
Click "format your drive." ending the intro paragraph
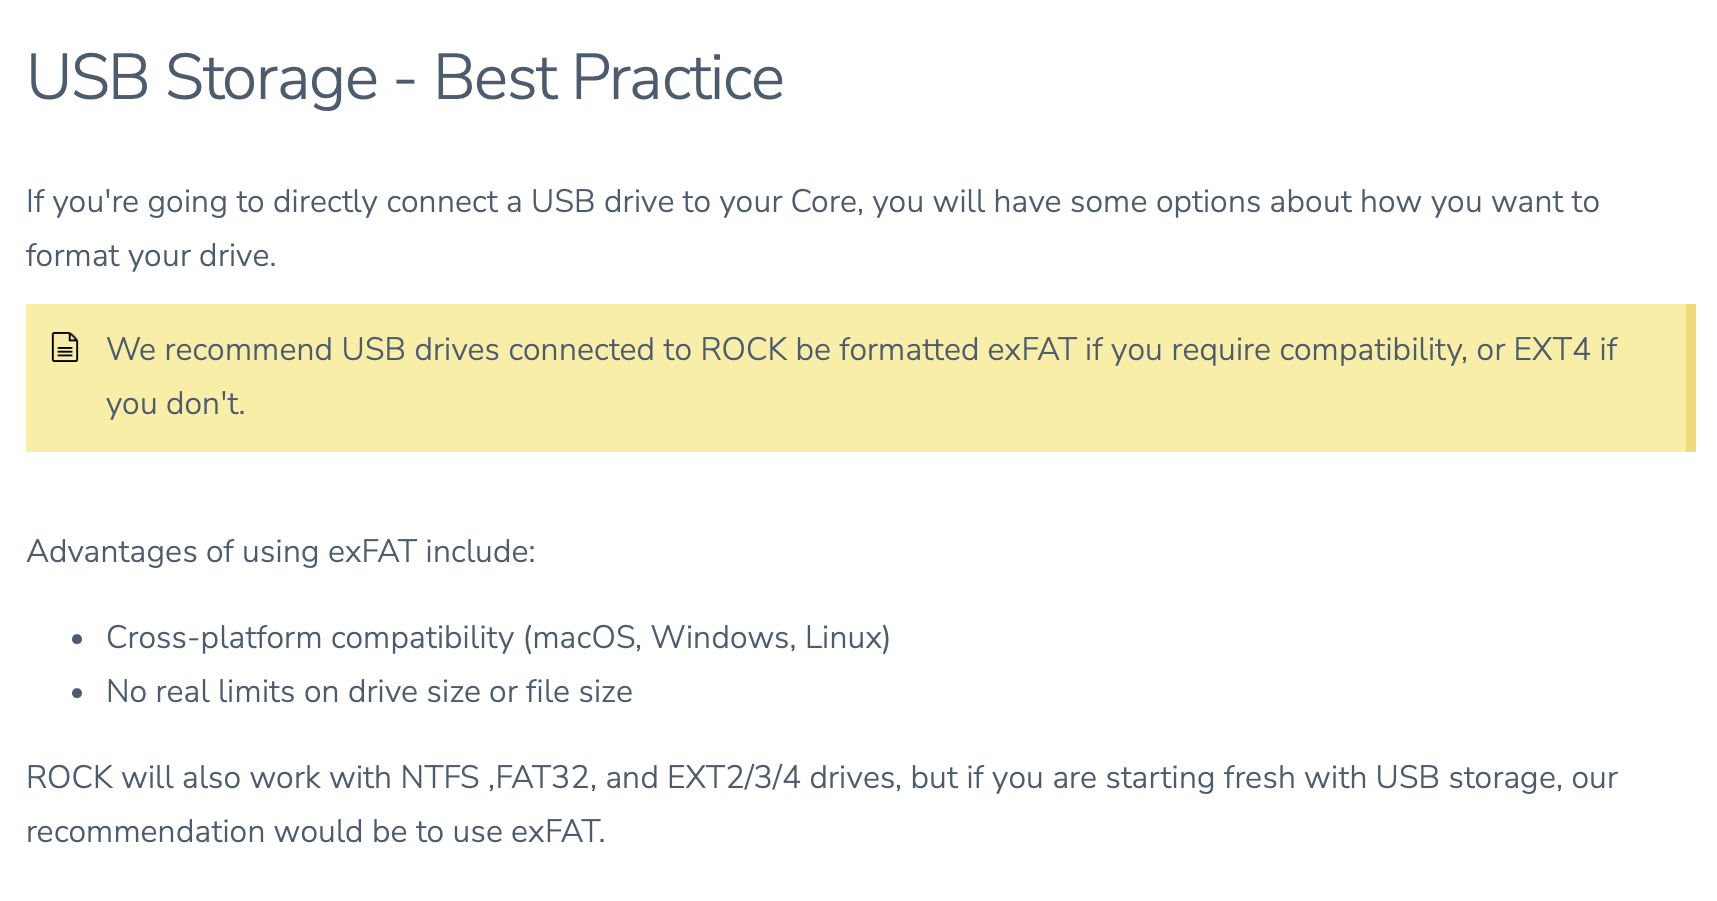pyautogui.click(x=150, y=256)
